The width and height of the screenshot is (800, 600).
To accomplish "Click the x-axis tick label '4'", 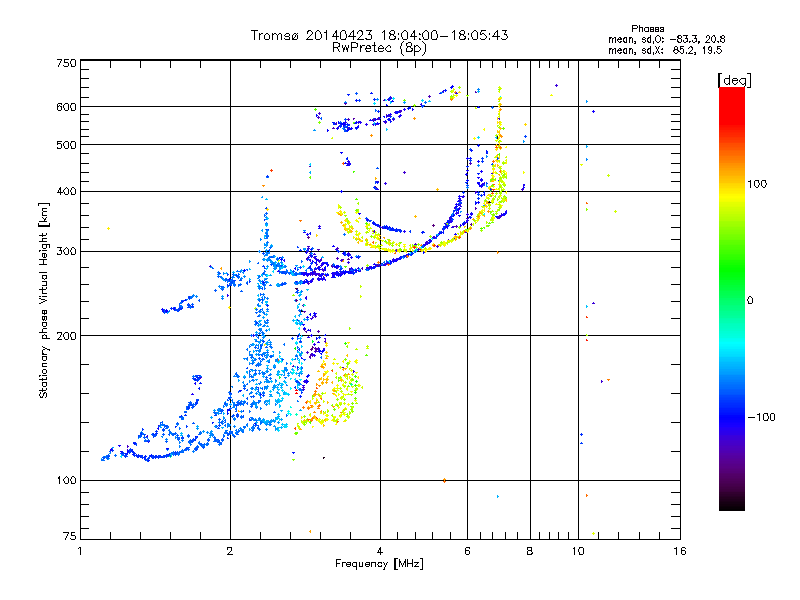I will pos(380,551).
